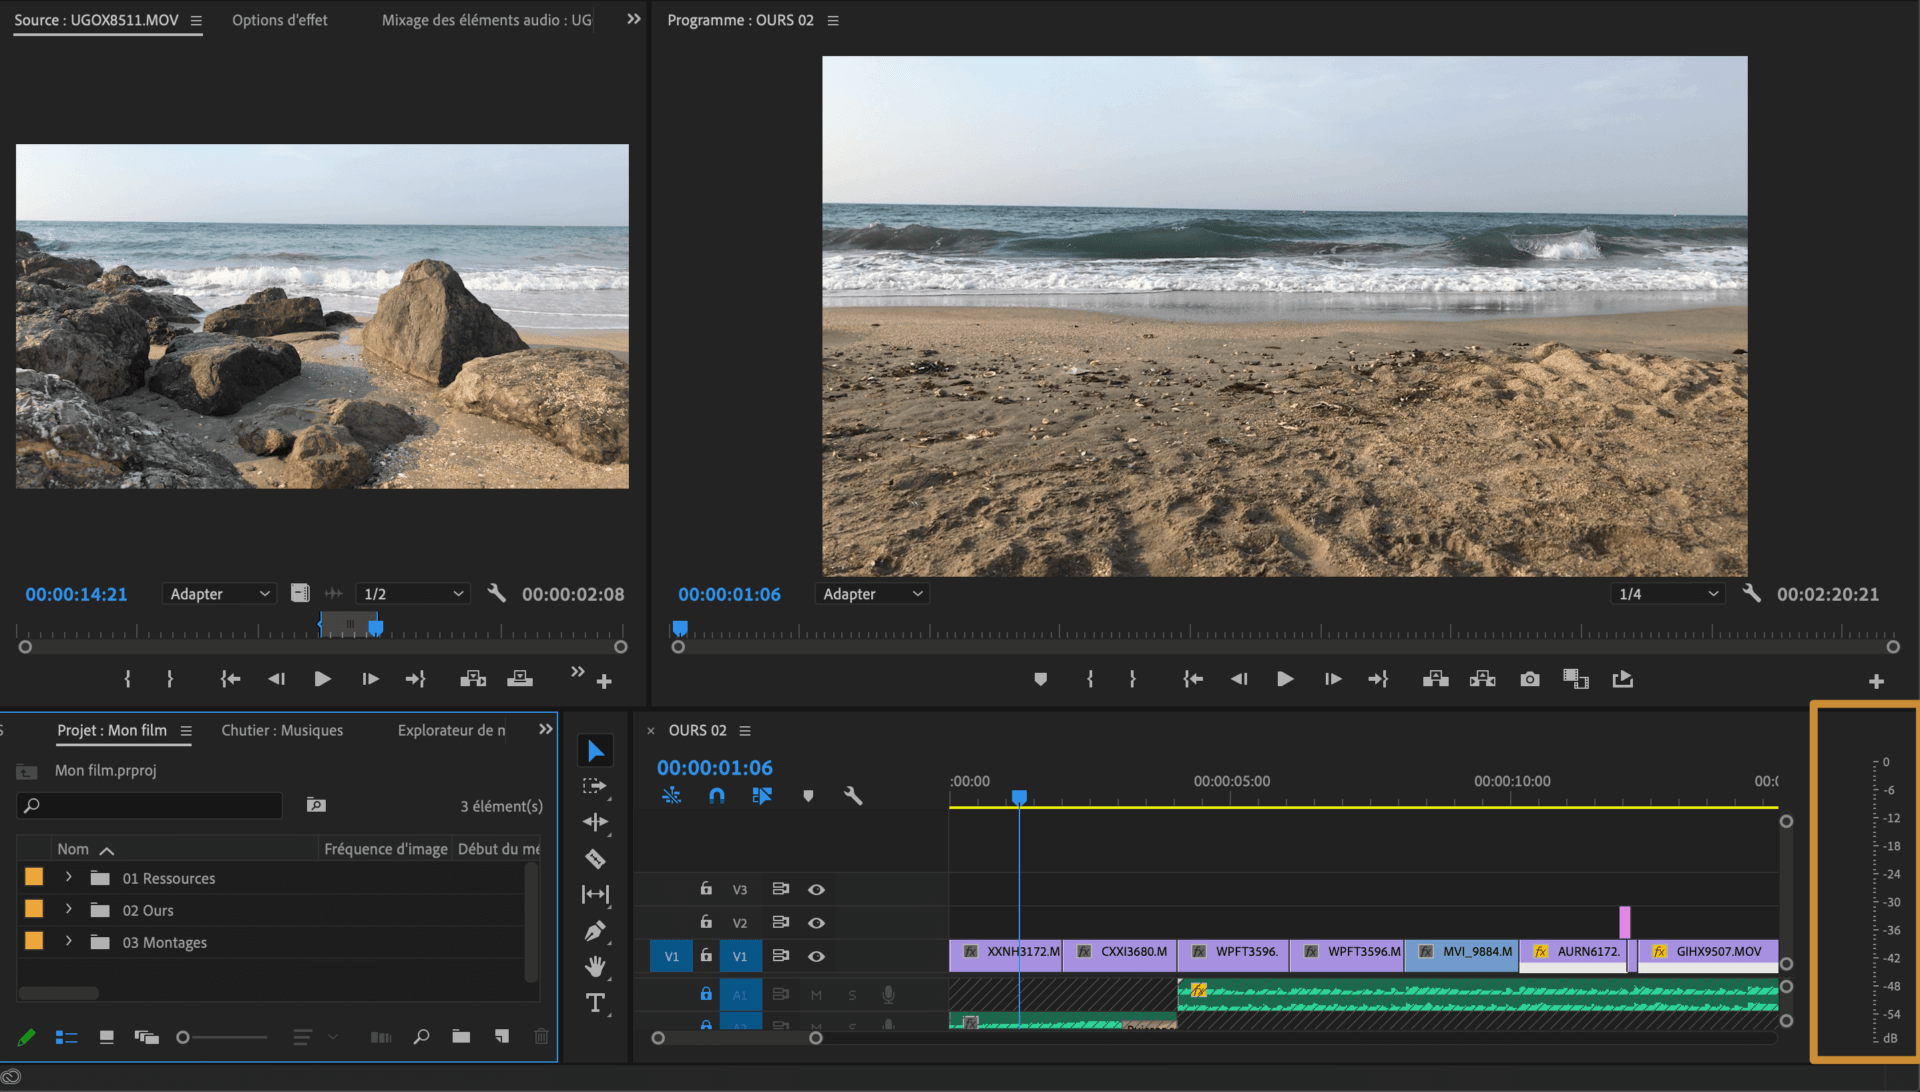Screen dimensions: 1920x1092
Task: Click Lift button in Program monitor
Action: click(1436, 679)
